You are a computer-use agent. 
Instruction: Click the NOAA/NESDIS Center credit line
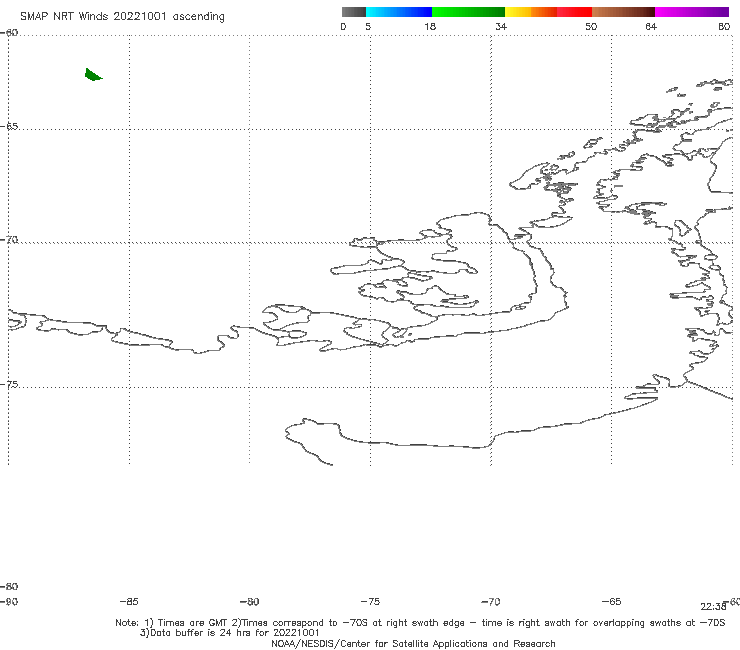click(413, 643)
